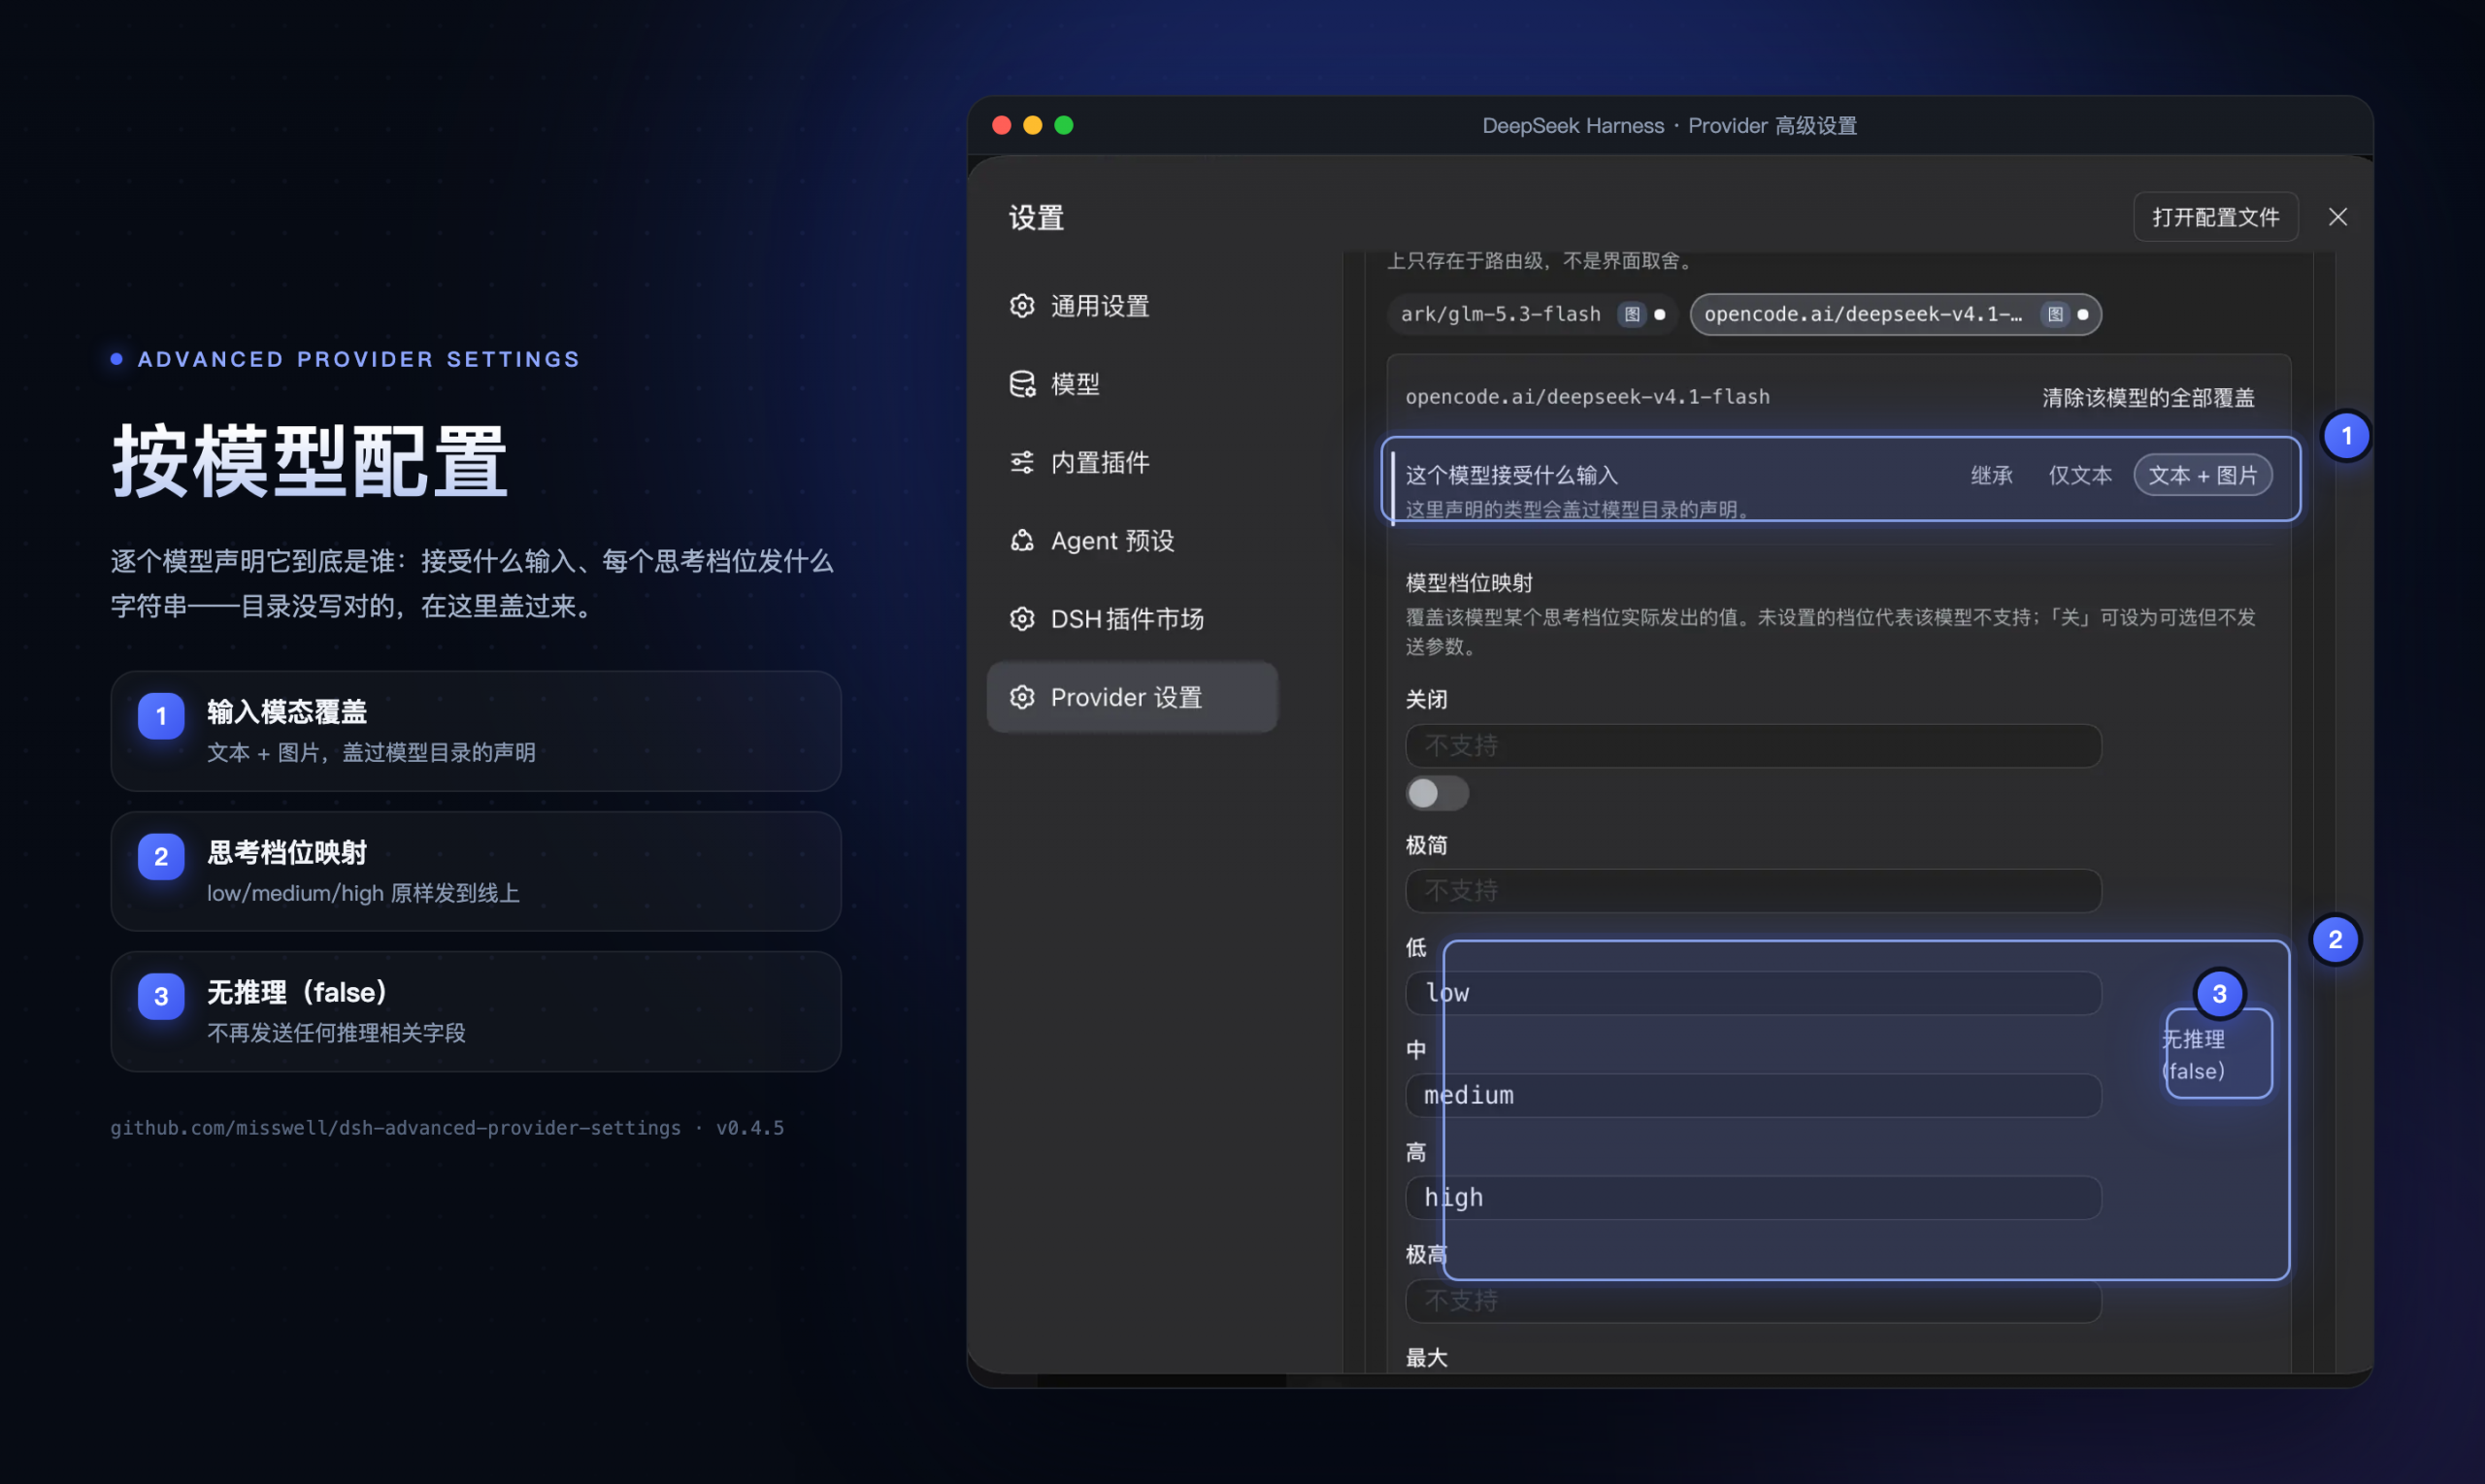Click the white dot on the opencode.ai/deepseek chip

pos(2082,315)
